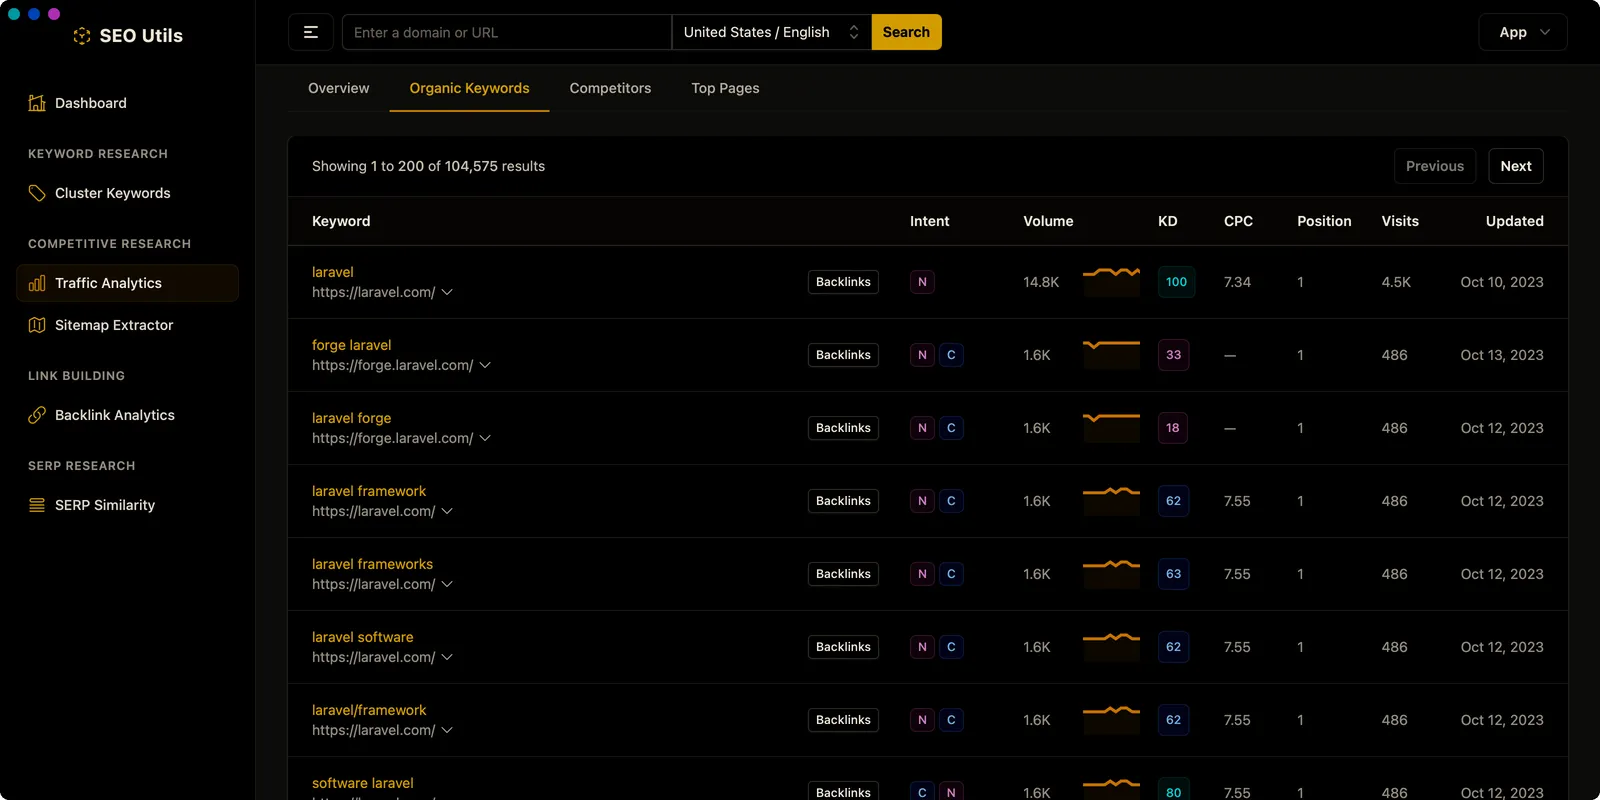Focus the domain or URL input field
Viewport: 1600px width, 800px height.
pyautogui.click(x=507, y=32)
